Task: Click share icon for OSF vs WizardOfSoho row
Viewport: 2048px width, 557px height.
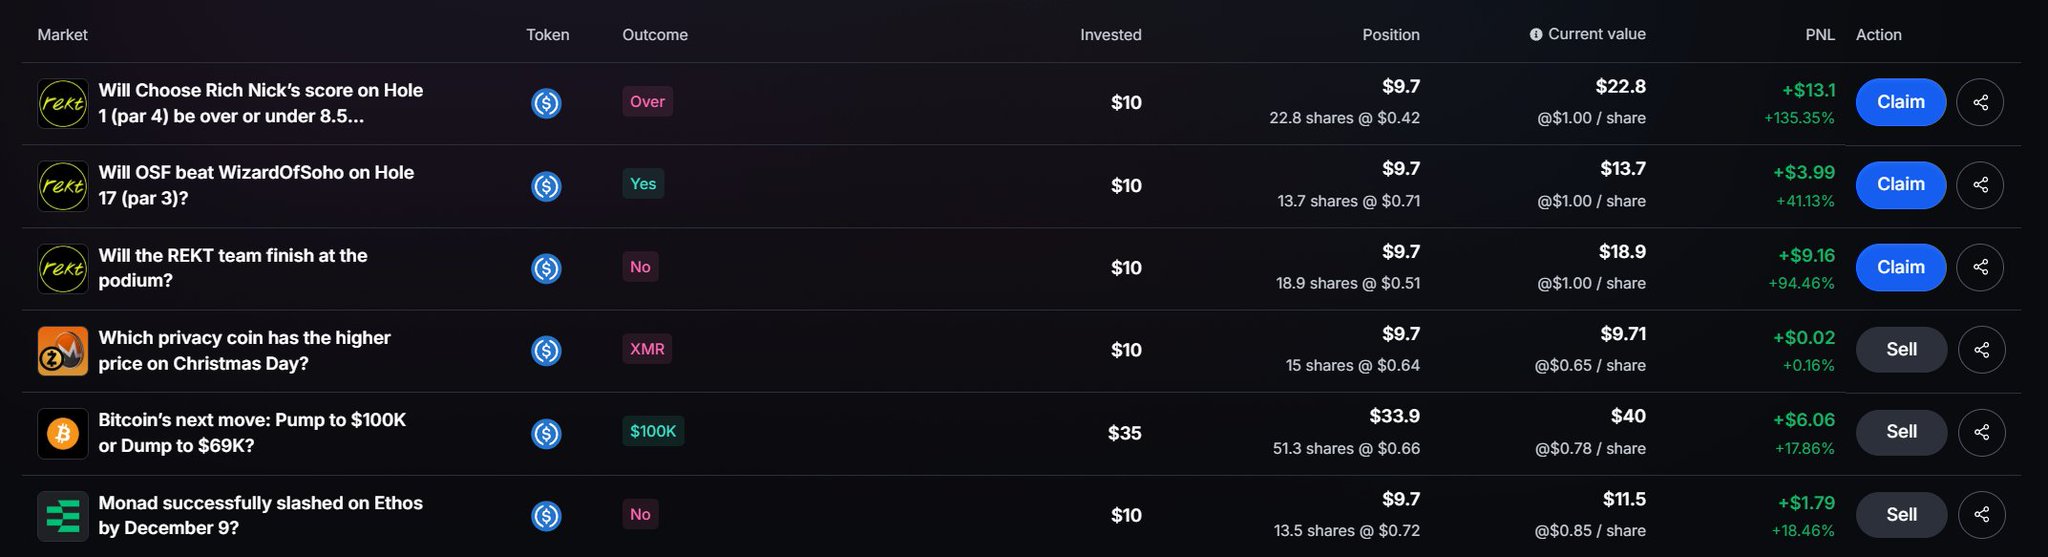Action: (x=1980, y=185)
